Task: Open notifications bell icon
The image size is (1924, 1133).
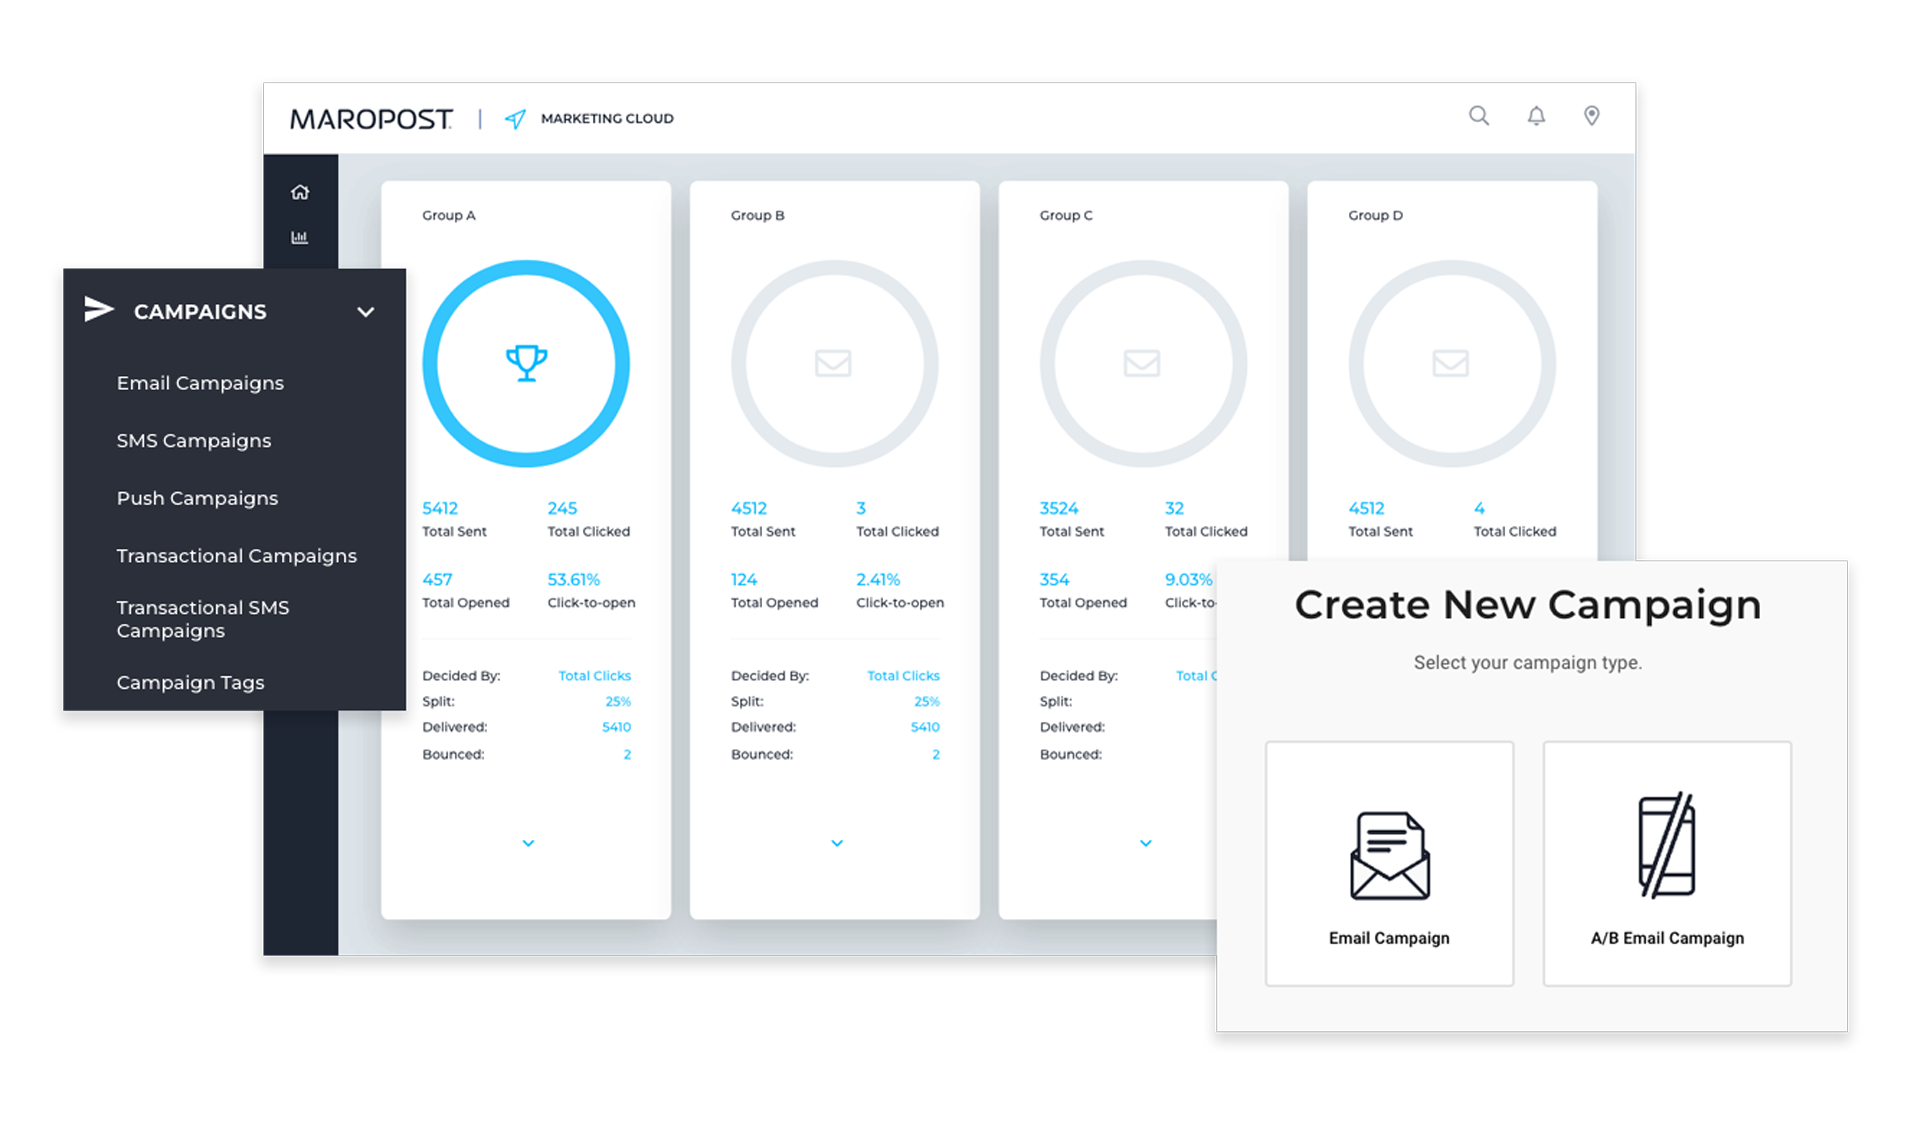Action: tap(1536, 116)
